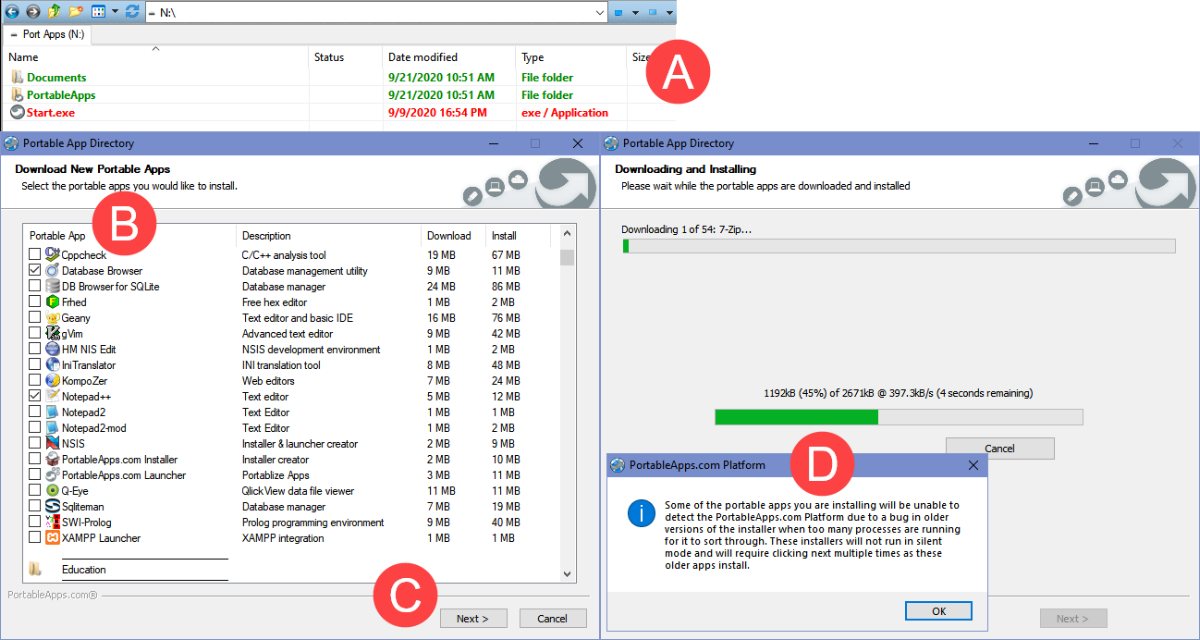Refresh the N:\ folder listing
The height and width of the screenshot is (640, 1200).
coord(132,12)
